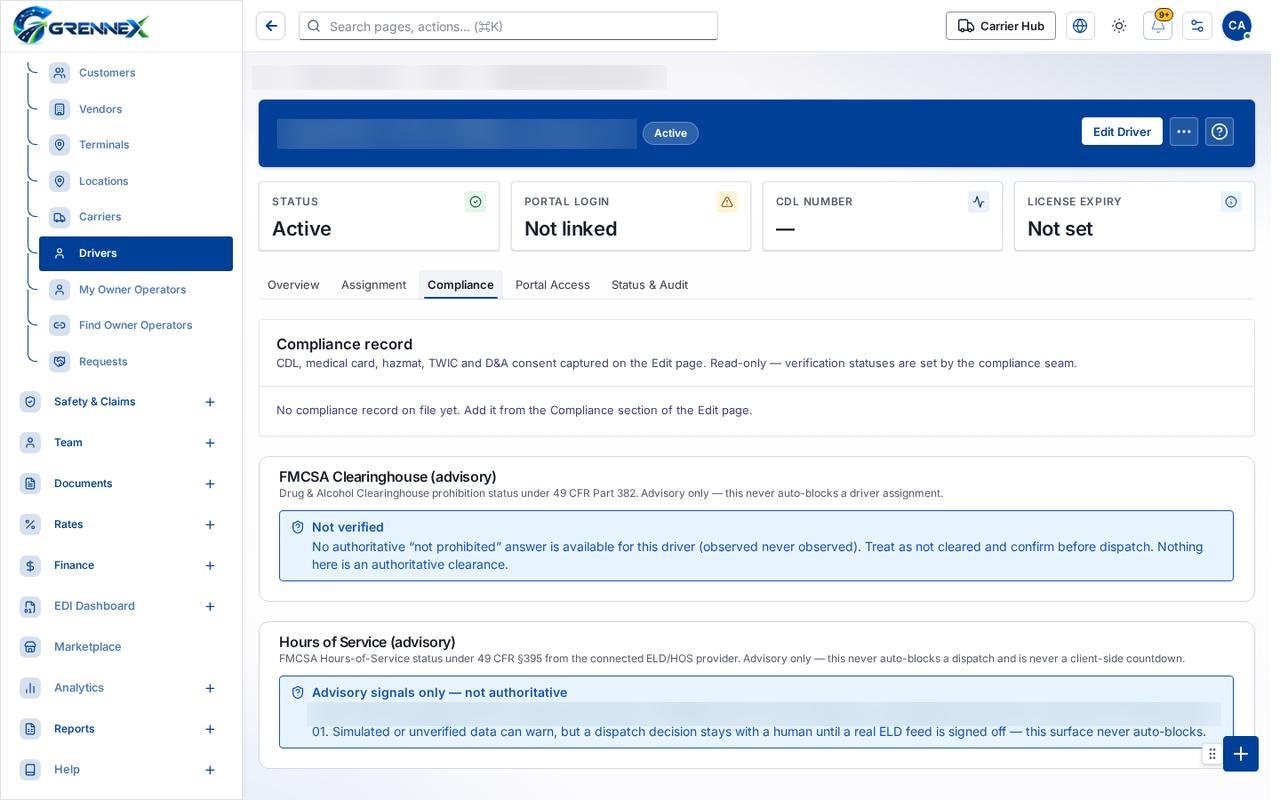Switch to the Overview tab
Screen dimensions: 1280x800
[x=293, y=285]
